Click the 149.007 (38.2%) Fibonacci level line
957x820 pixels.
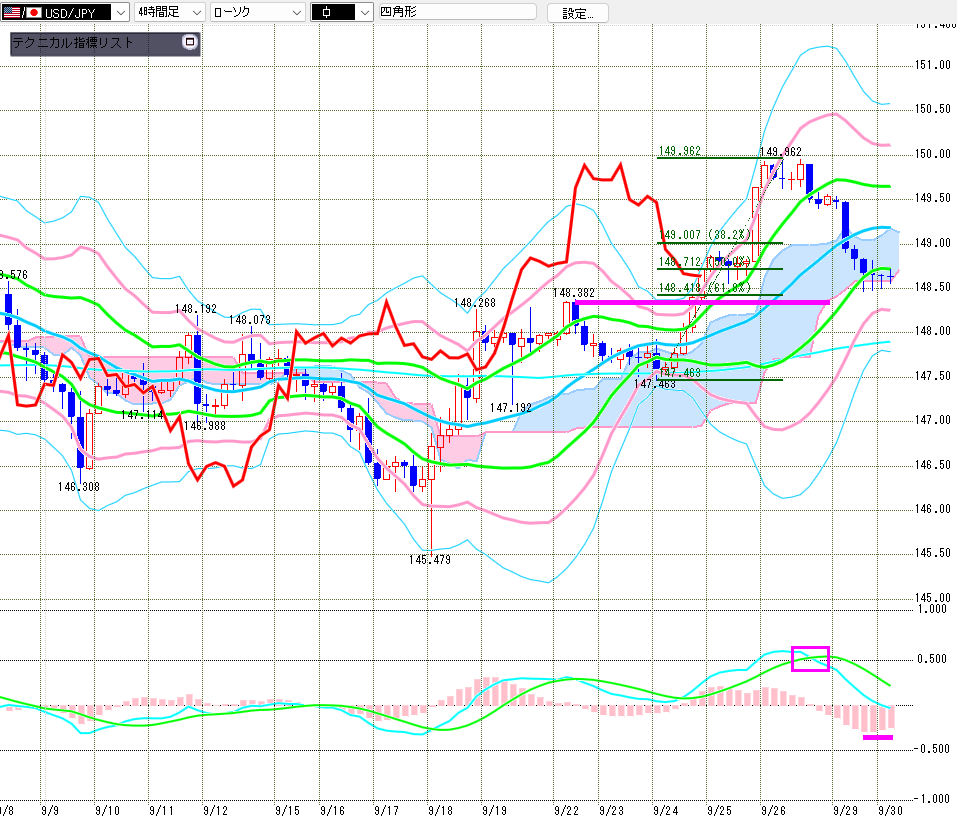[720, 243]
